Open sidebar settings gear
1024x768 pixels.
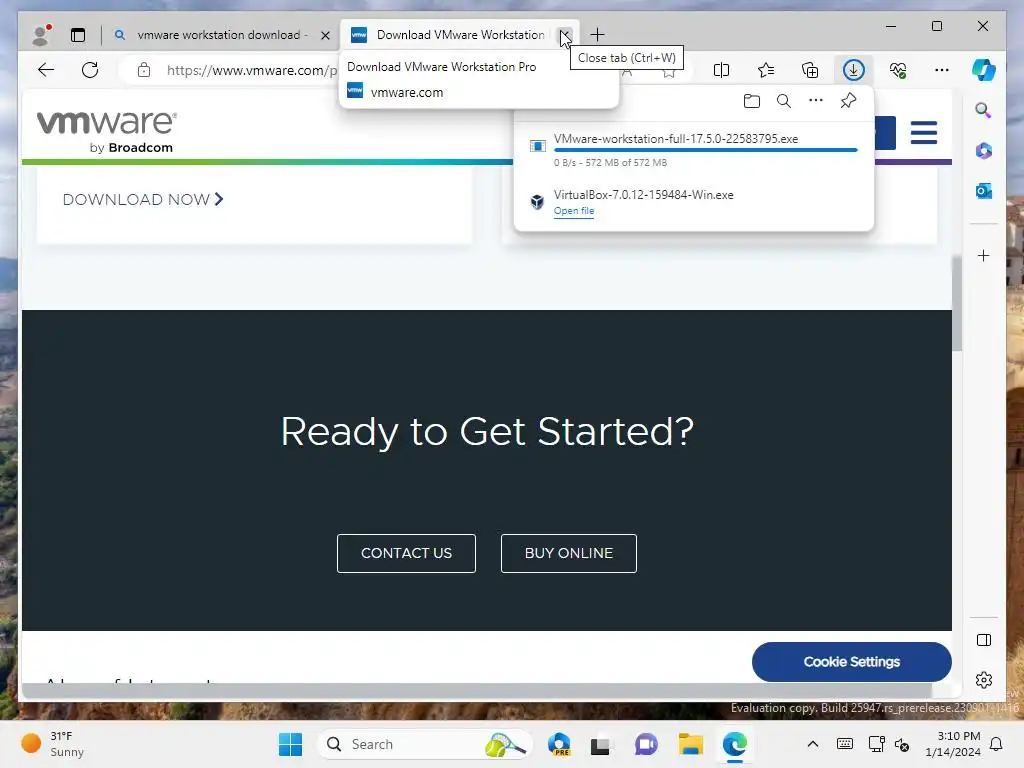click(x=984, y=680)
